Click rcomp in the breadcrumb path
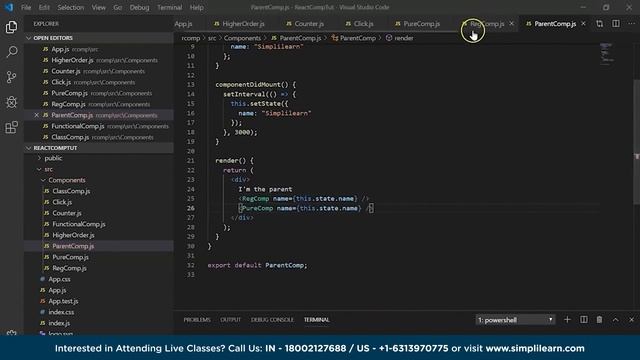The image size is (640, 360). [x=191, y=38]
